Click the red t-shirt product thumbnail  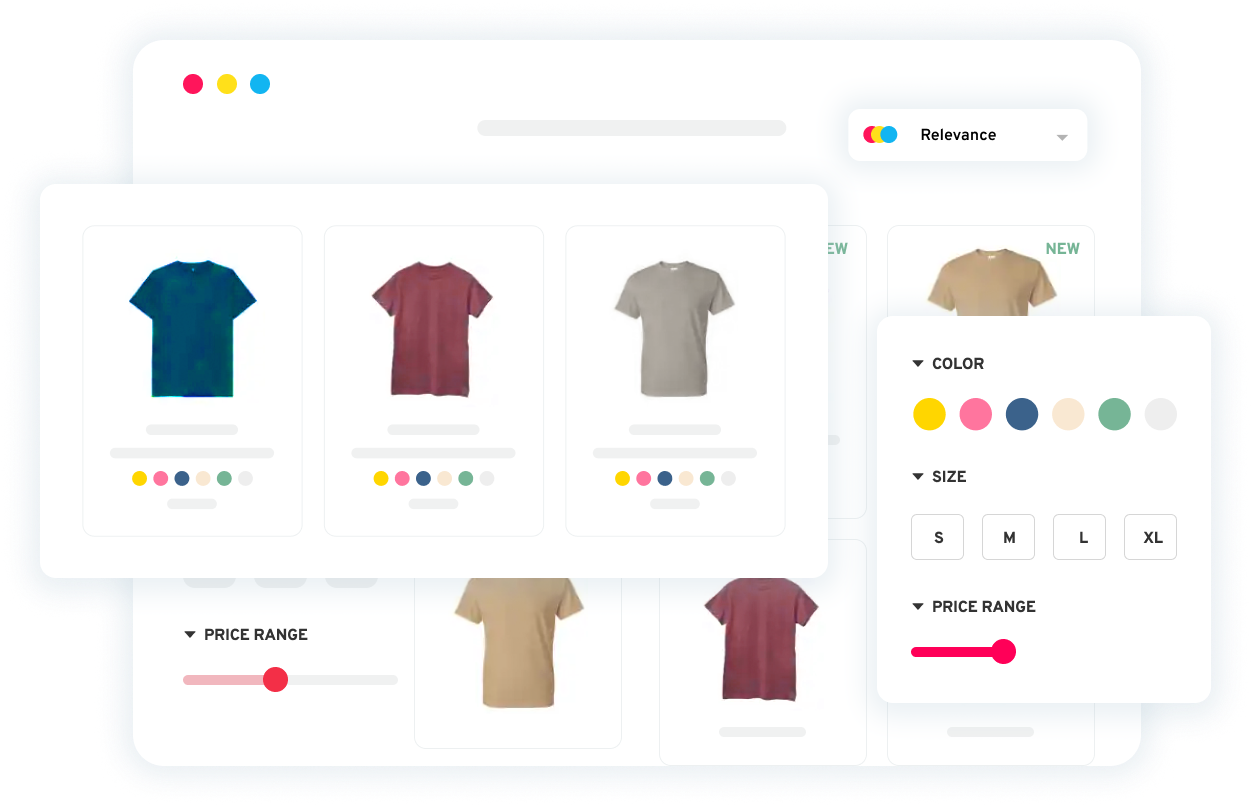pos(433,330)
